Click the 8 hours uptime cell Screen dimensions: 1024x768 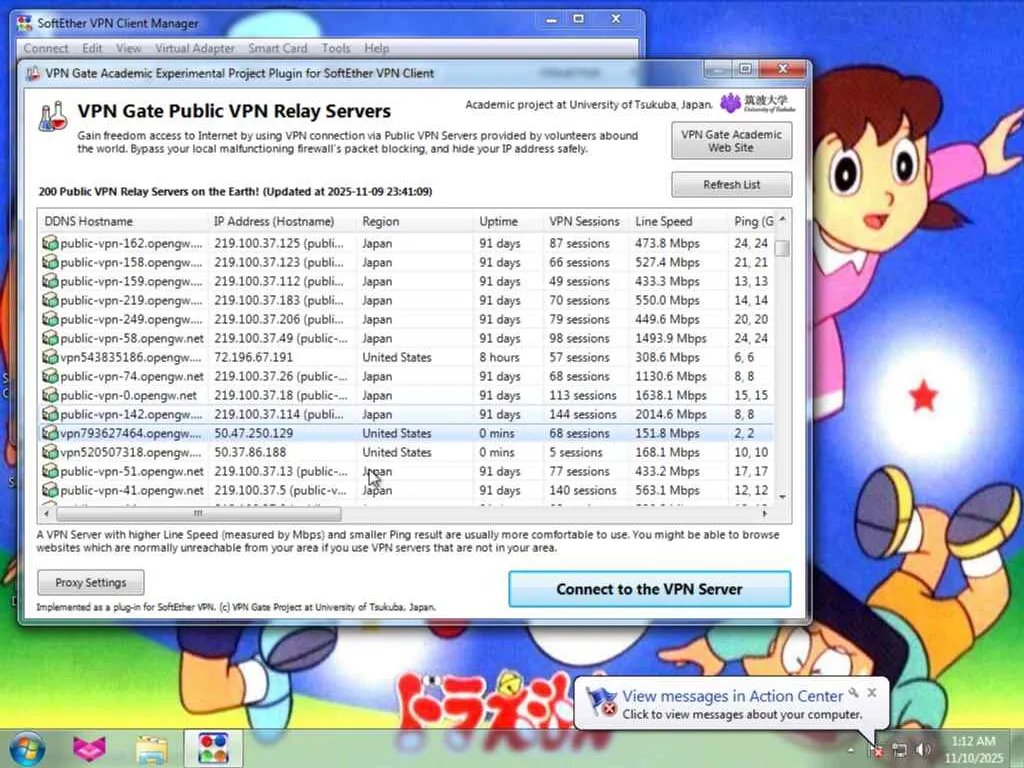tap(500, 357)
